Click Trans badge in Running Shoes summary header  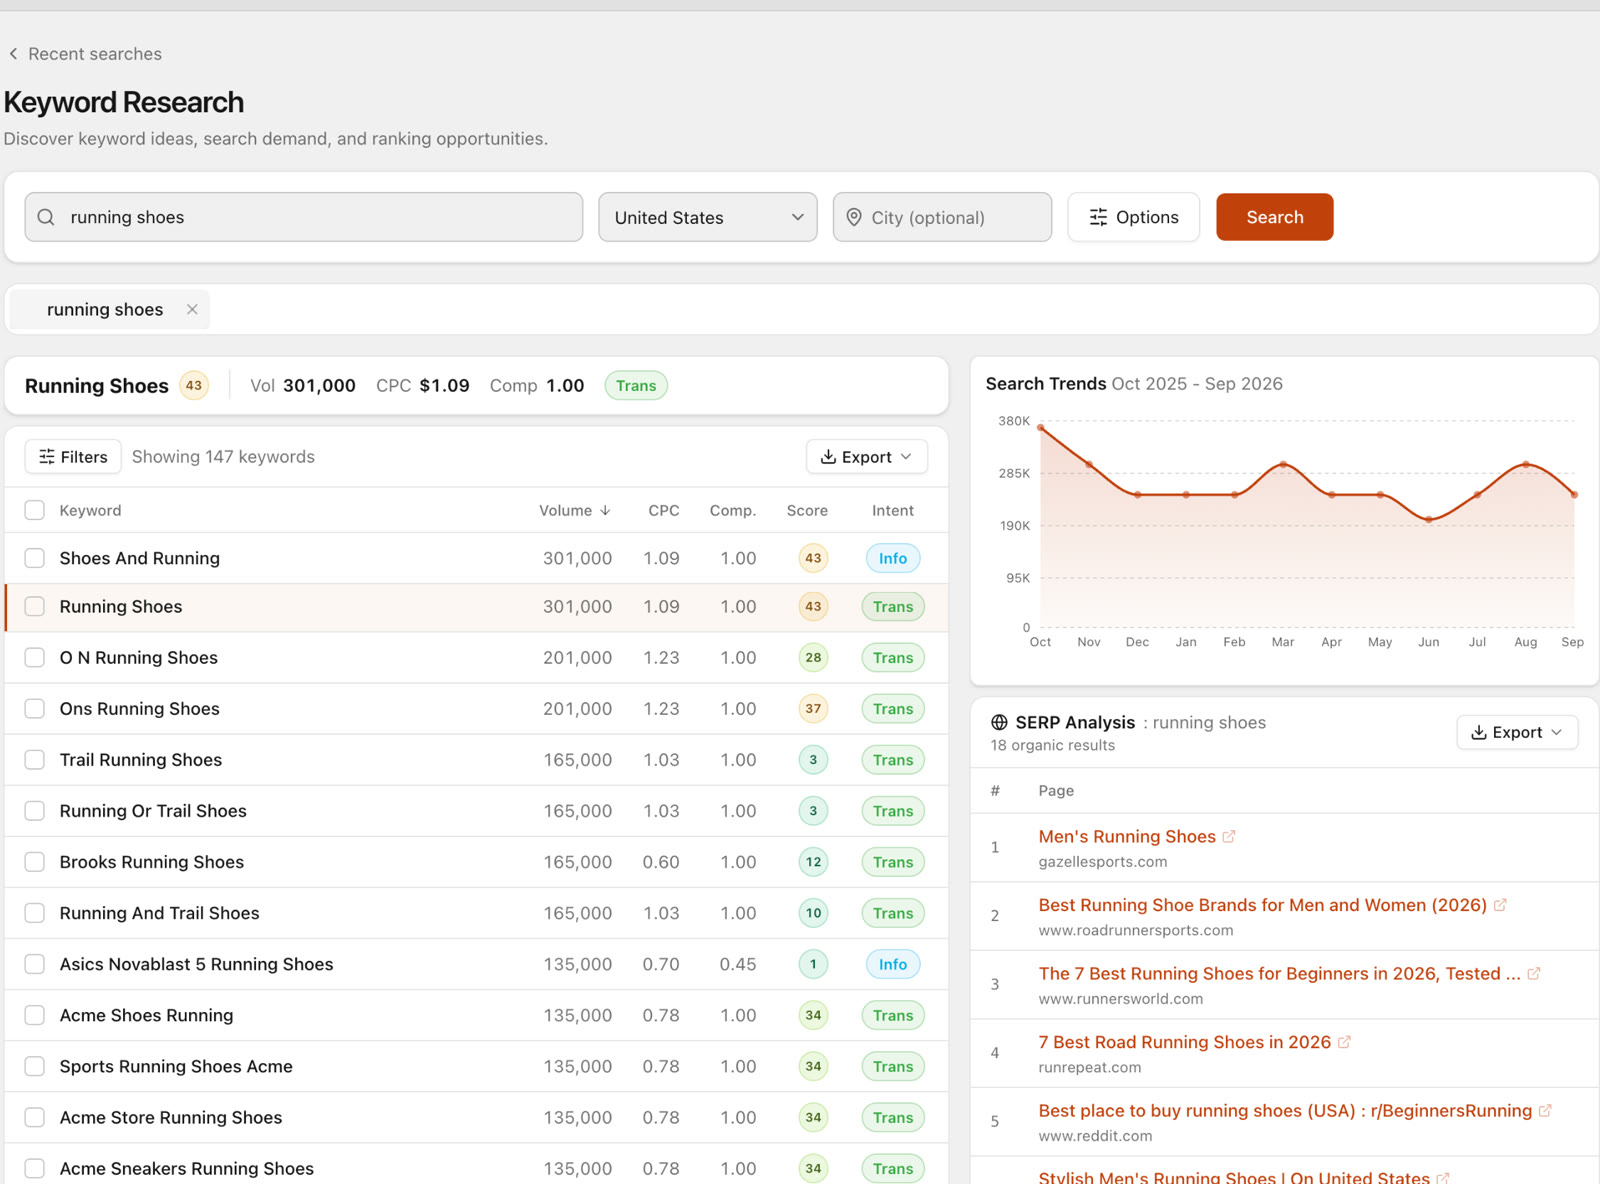(636, 385)
